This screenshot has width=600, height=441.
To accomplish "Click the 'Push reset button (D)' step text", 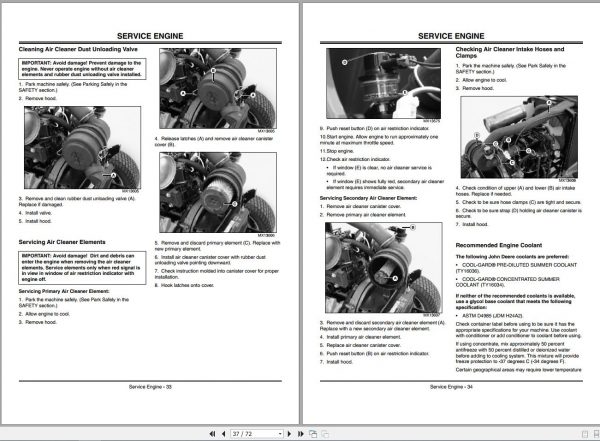I will pos(375,128).
